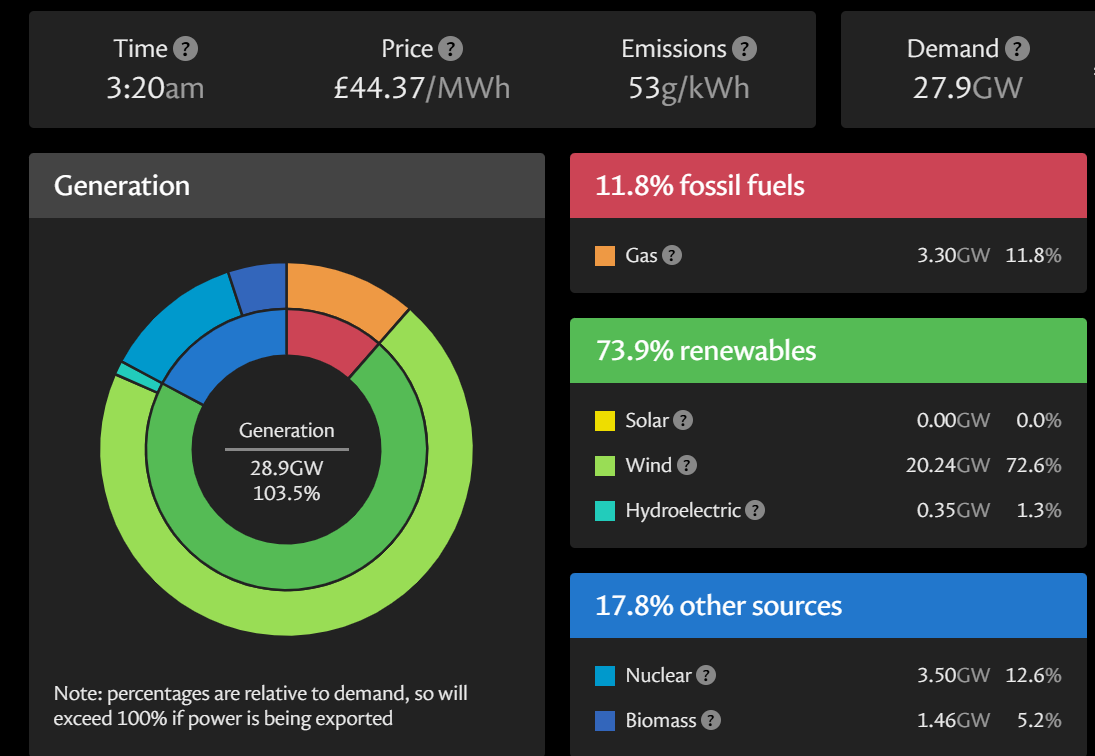Click the 28.9GW value in donut center
Screen dimensions: 1095x756
(286, 468)
